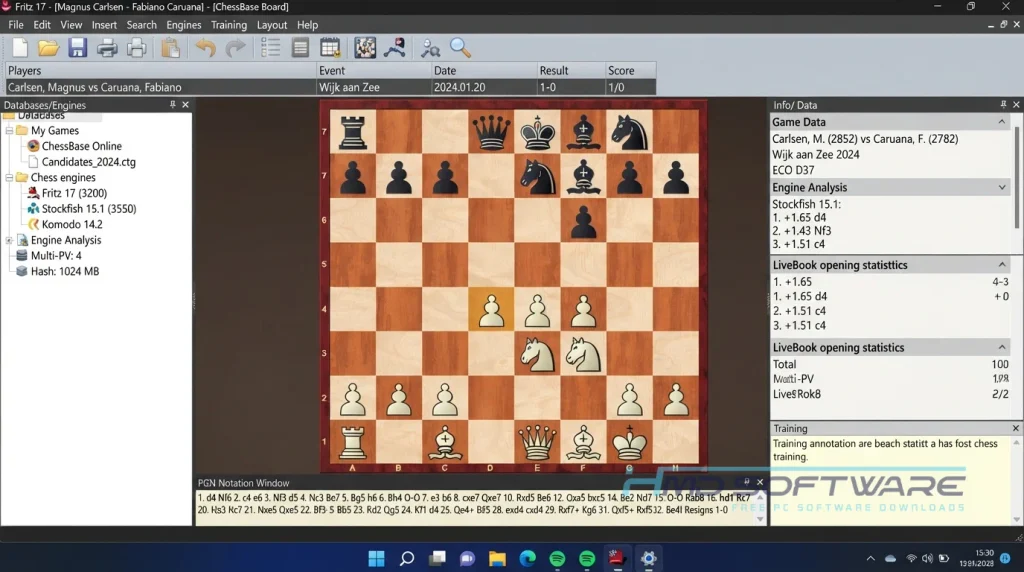Close the Databases/Engines panel
1024x572 pixels.
click(x=185, y=104)
